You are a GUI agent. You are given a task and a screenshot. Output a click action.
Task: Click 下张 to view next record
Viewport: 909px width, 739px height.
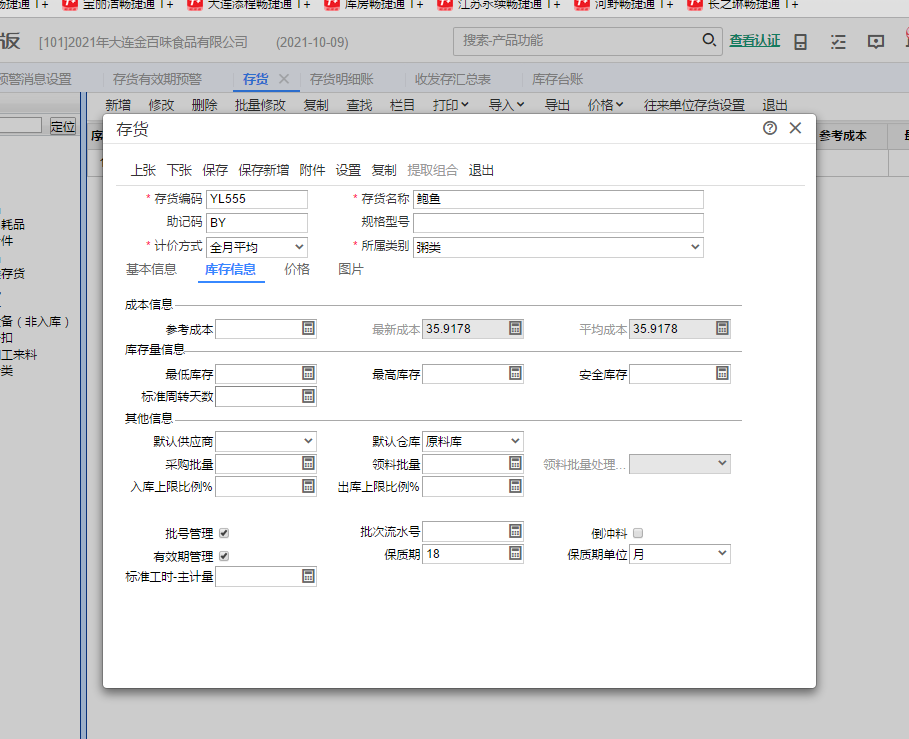(x=179, y=170)
